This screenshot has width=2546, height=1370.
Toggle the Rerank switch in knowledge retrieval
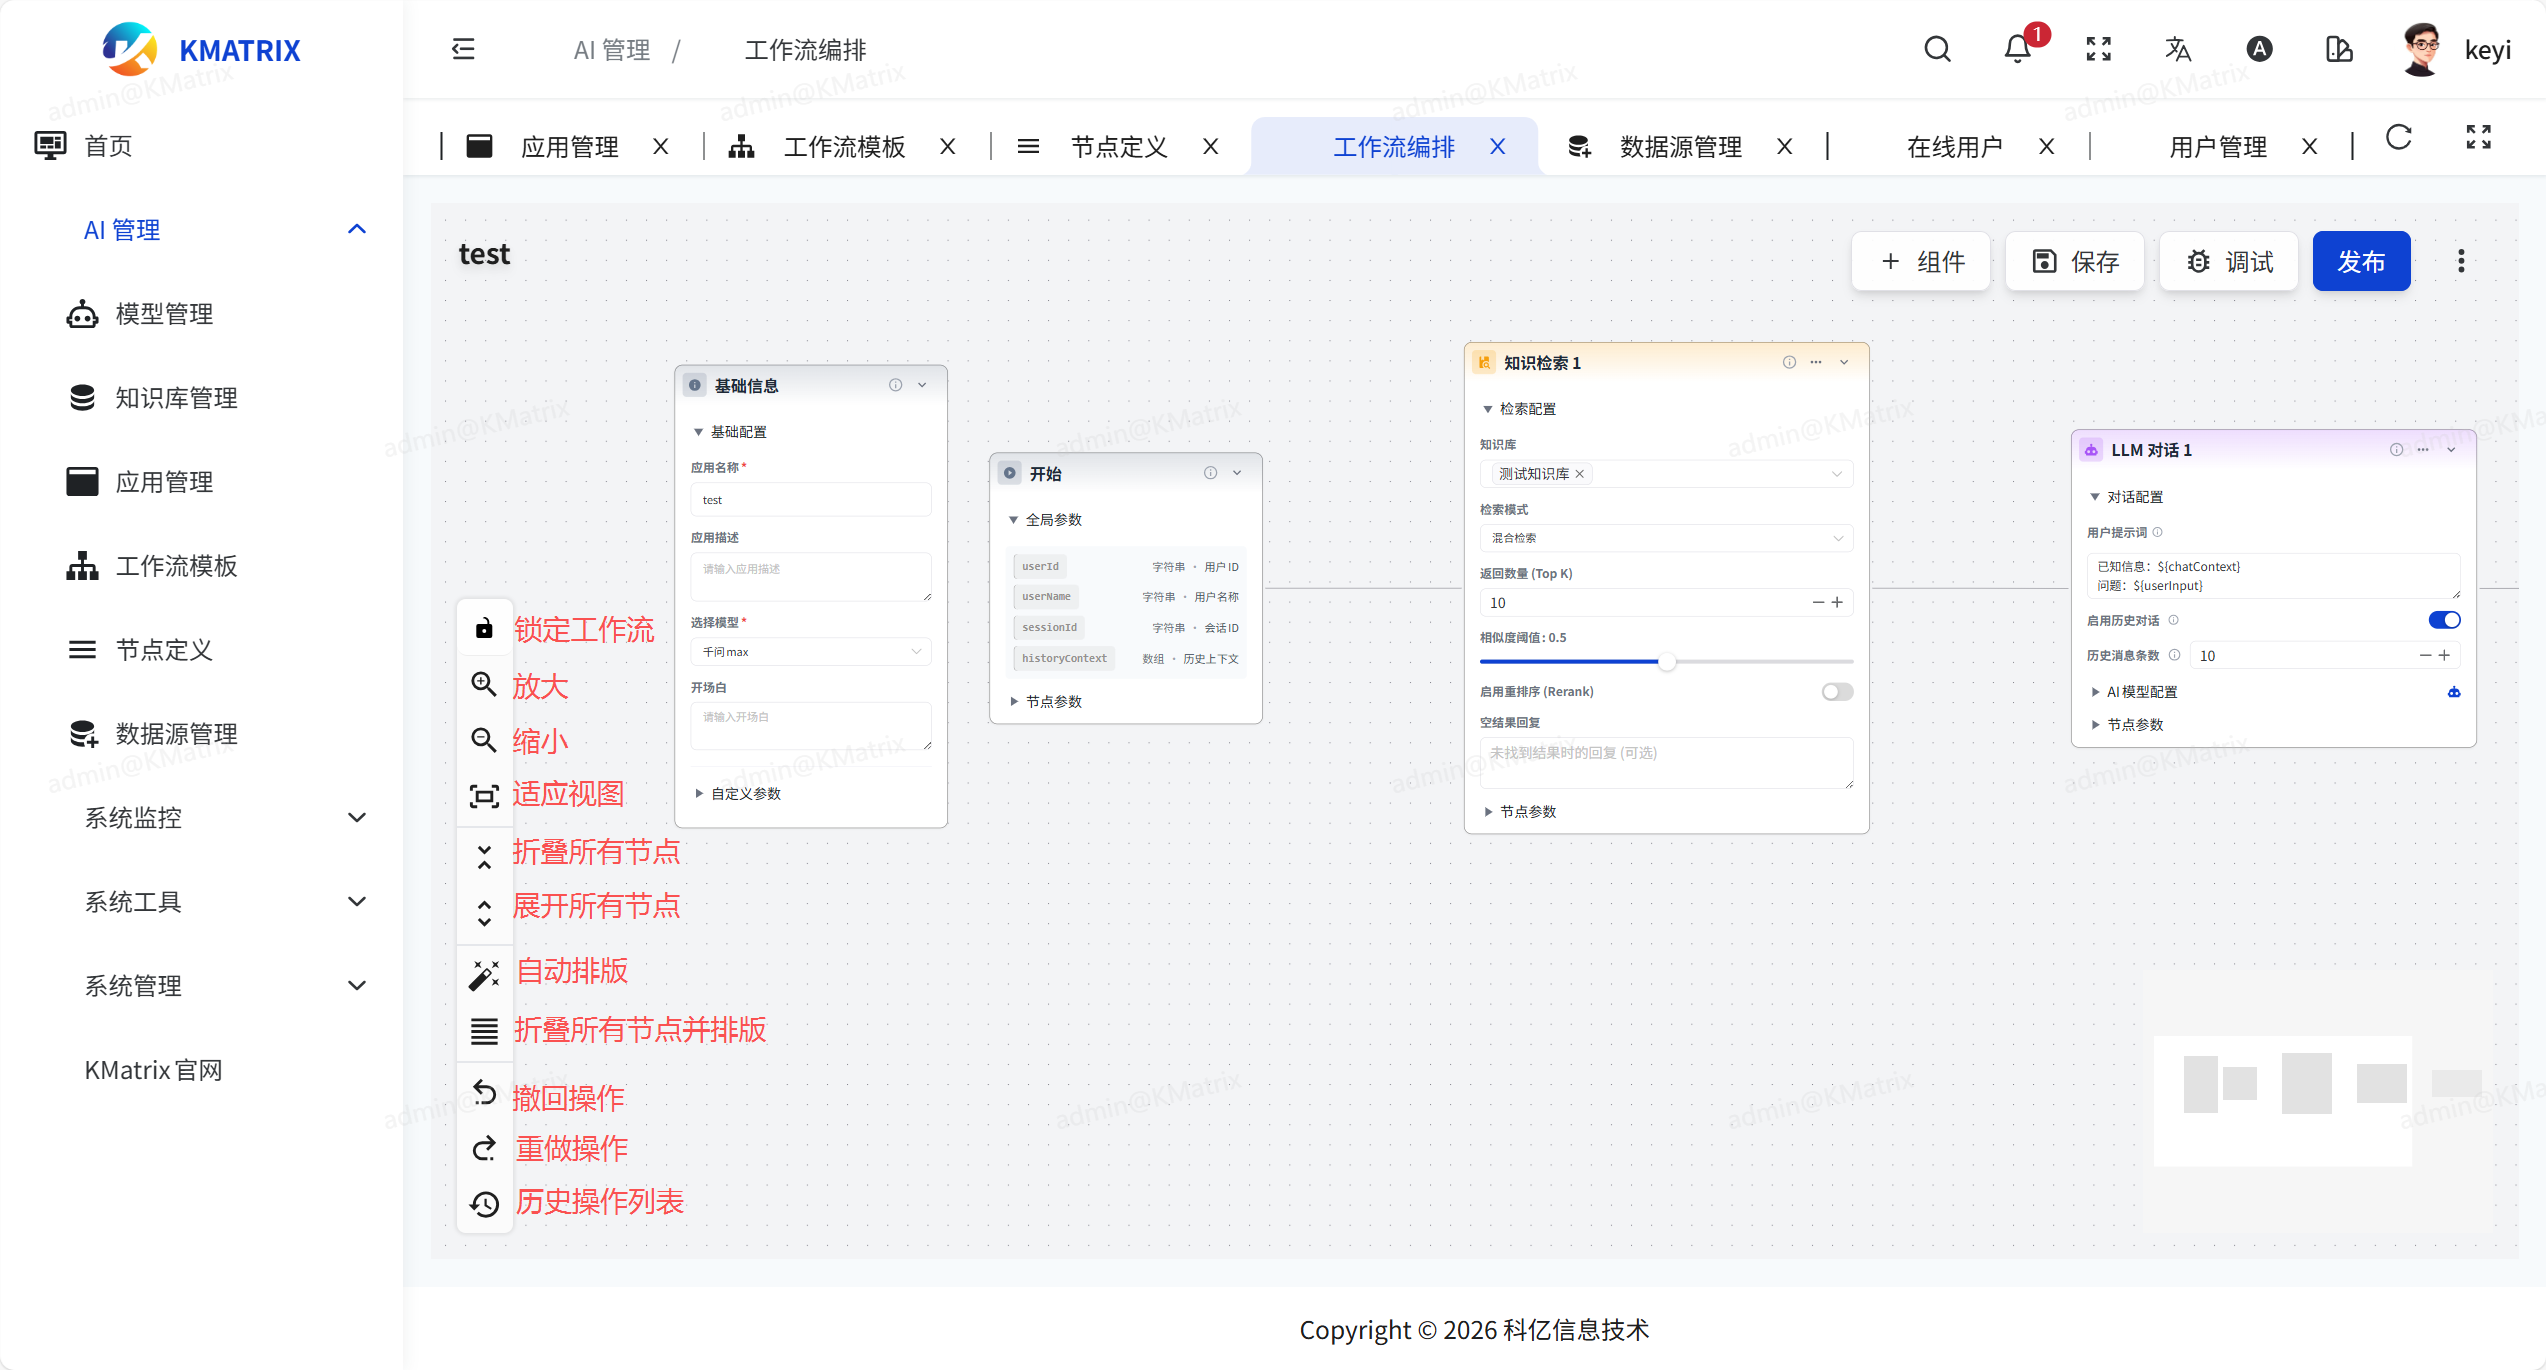(1836, 692)
